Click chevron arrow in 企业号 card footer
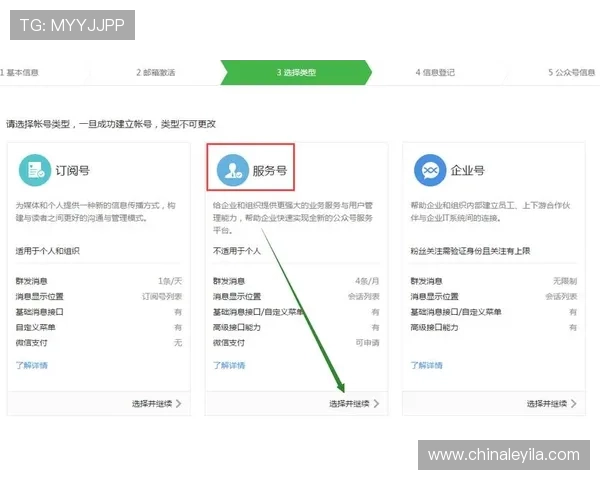The image size is (600, 480). click(574, 403)
